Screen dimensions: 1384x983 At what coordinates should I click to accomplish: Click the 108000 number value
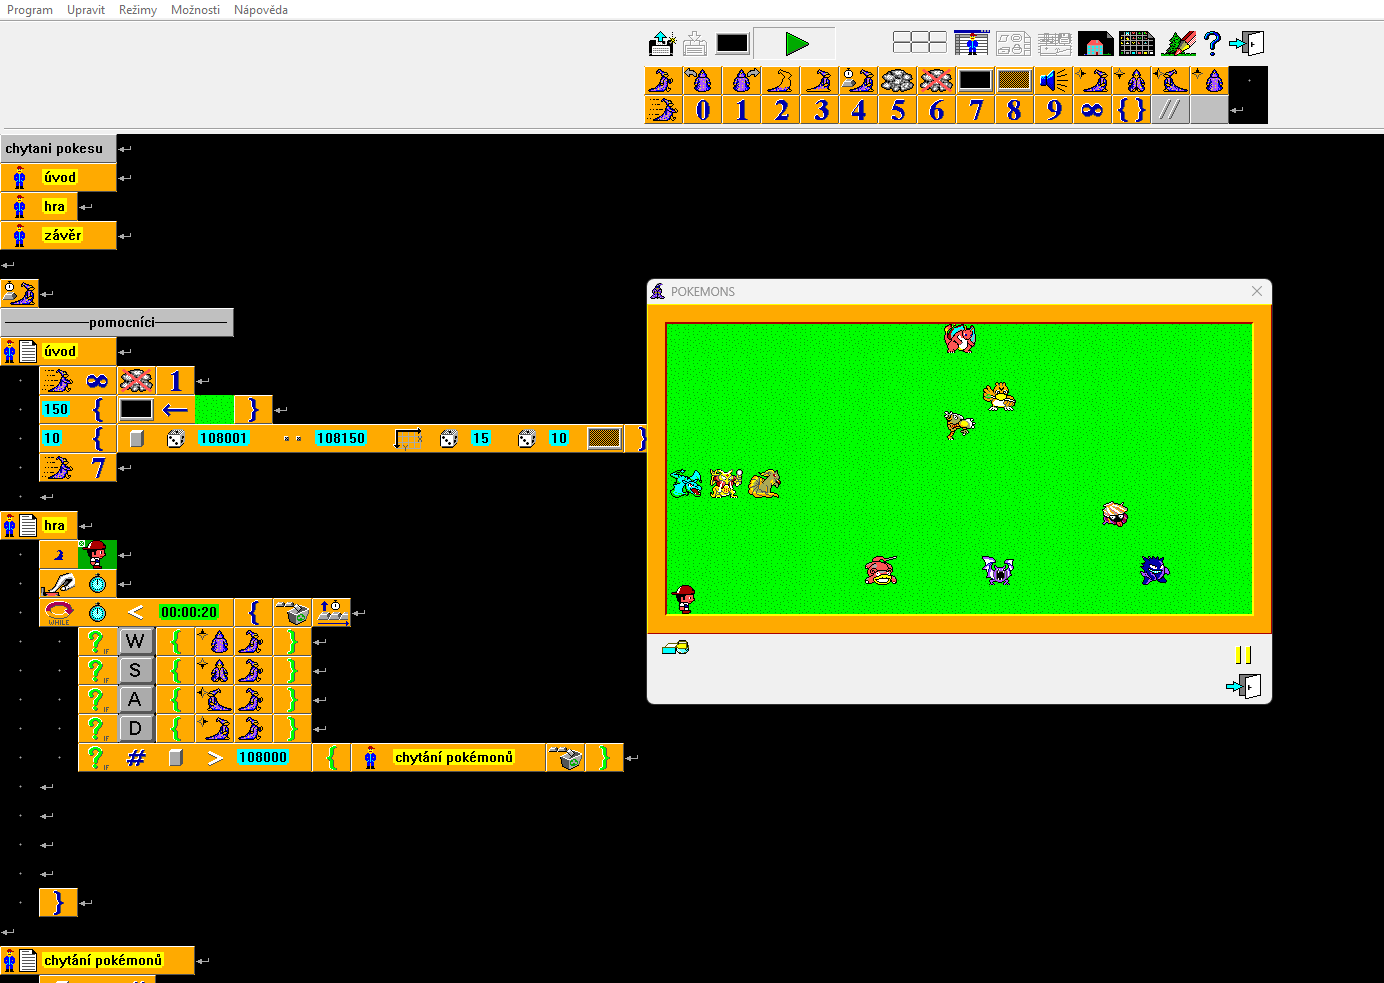coord(263,758)
